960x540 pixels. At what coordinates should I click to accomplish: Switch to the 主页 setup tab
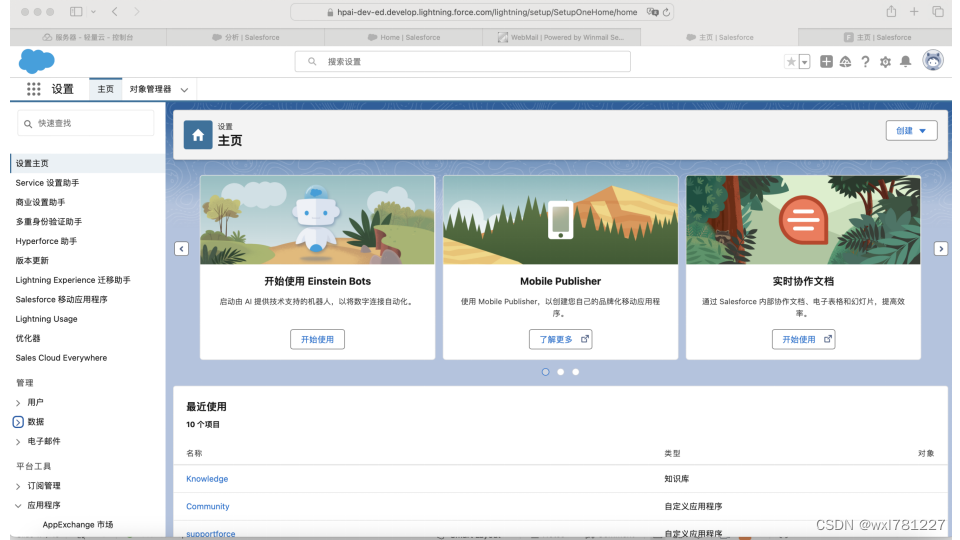(x=105, y=89)
